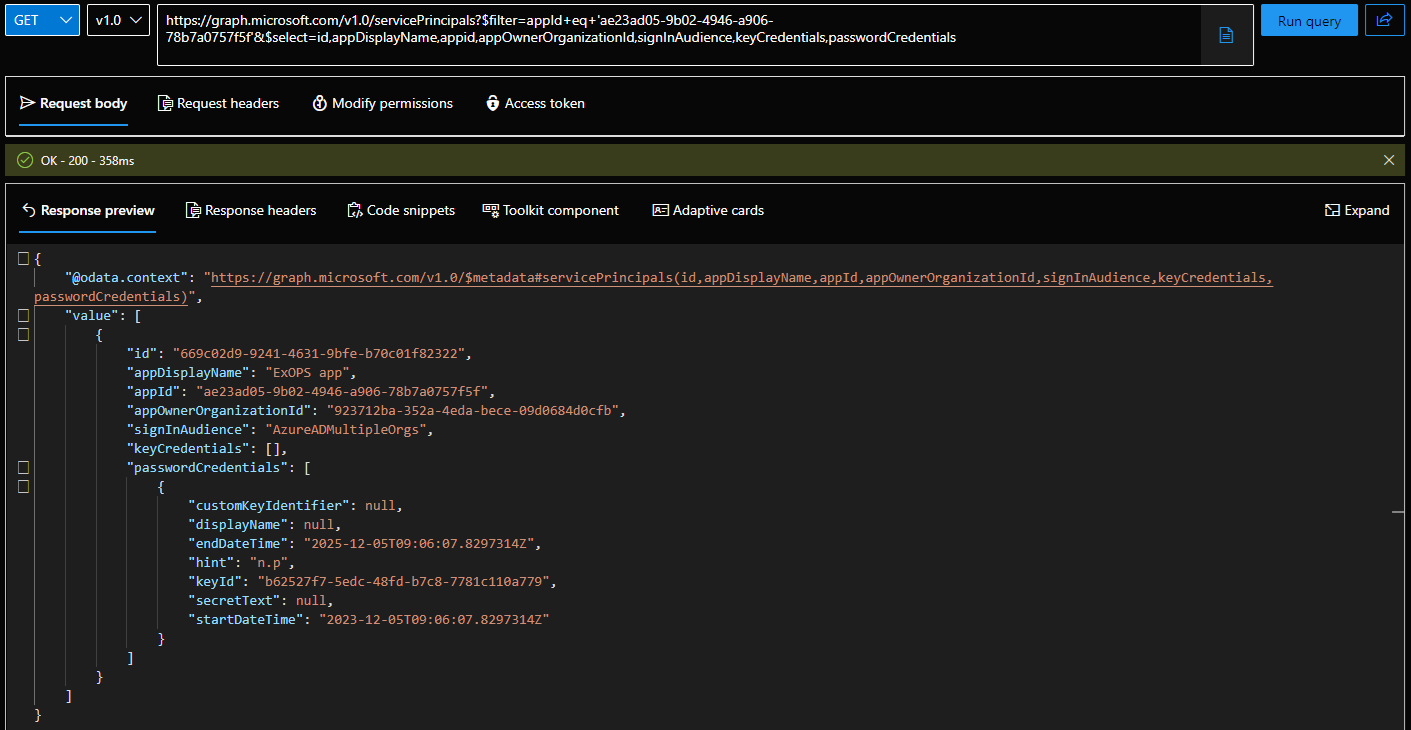The width and height of the screenshot is (1411, 730).
Task: Open the Toolkit component tab
Action: (x=550, y=210)
